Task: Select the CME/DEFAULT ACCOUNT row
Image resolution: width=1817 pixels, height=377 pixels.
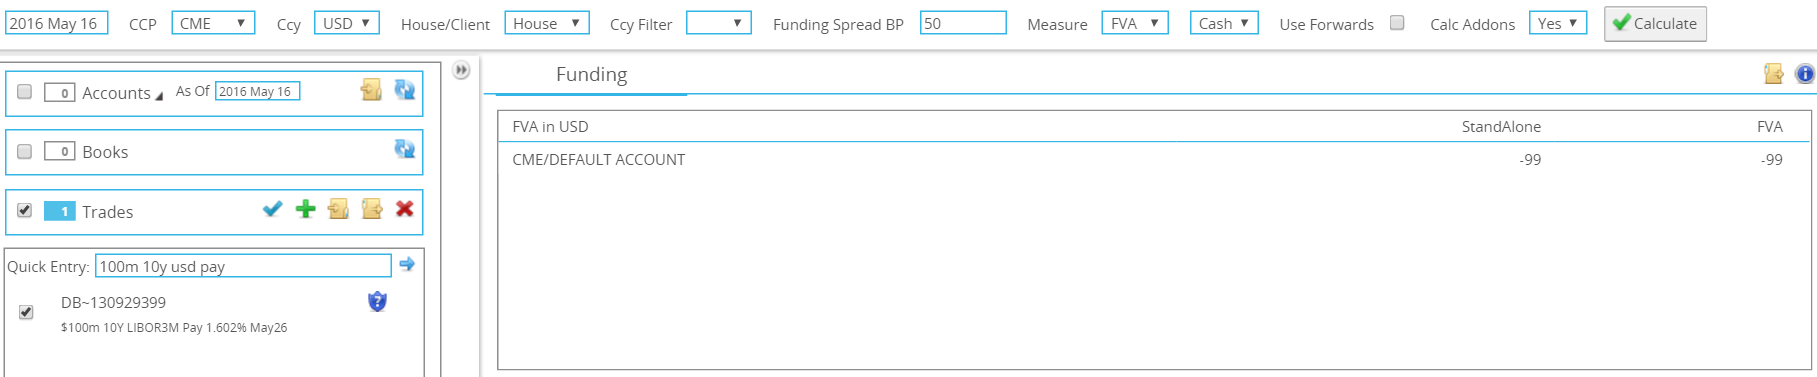Action: tap(1147, 160)
